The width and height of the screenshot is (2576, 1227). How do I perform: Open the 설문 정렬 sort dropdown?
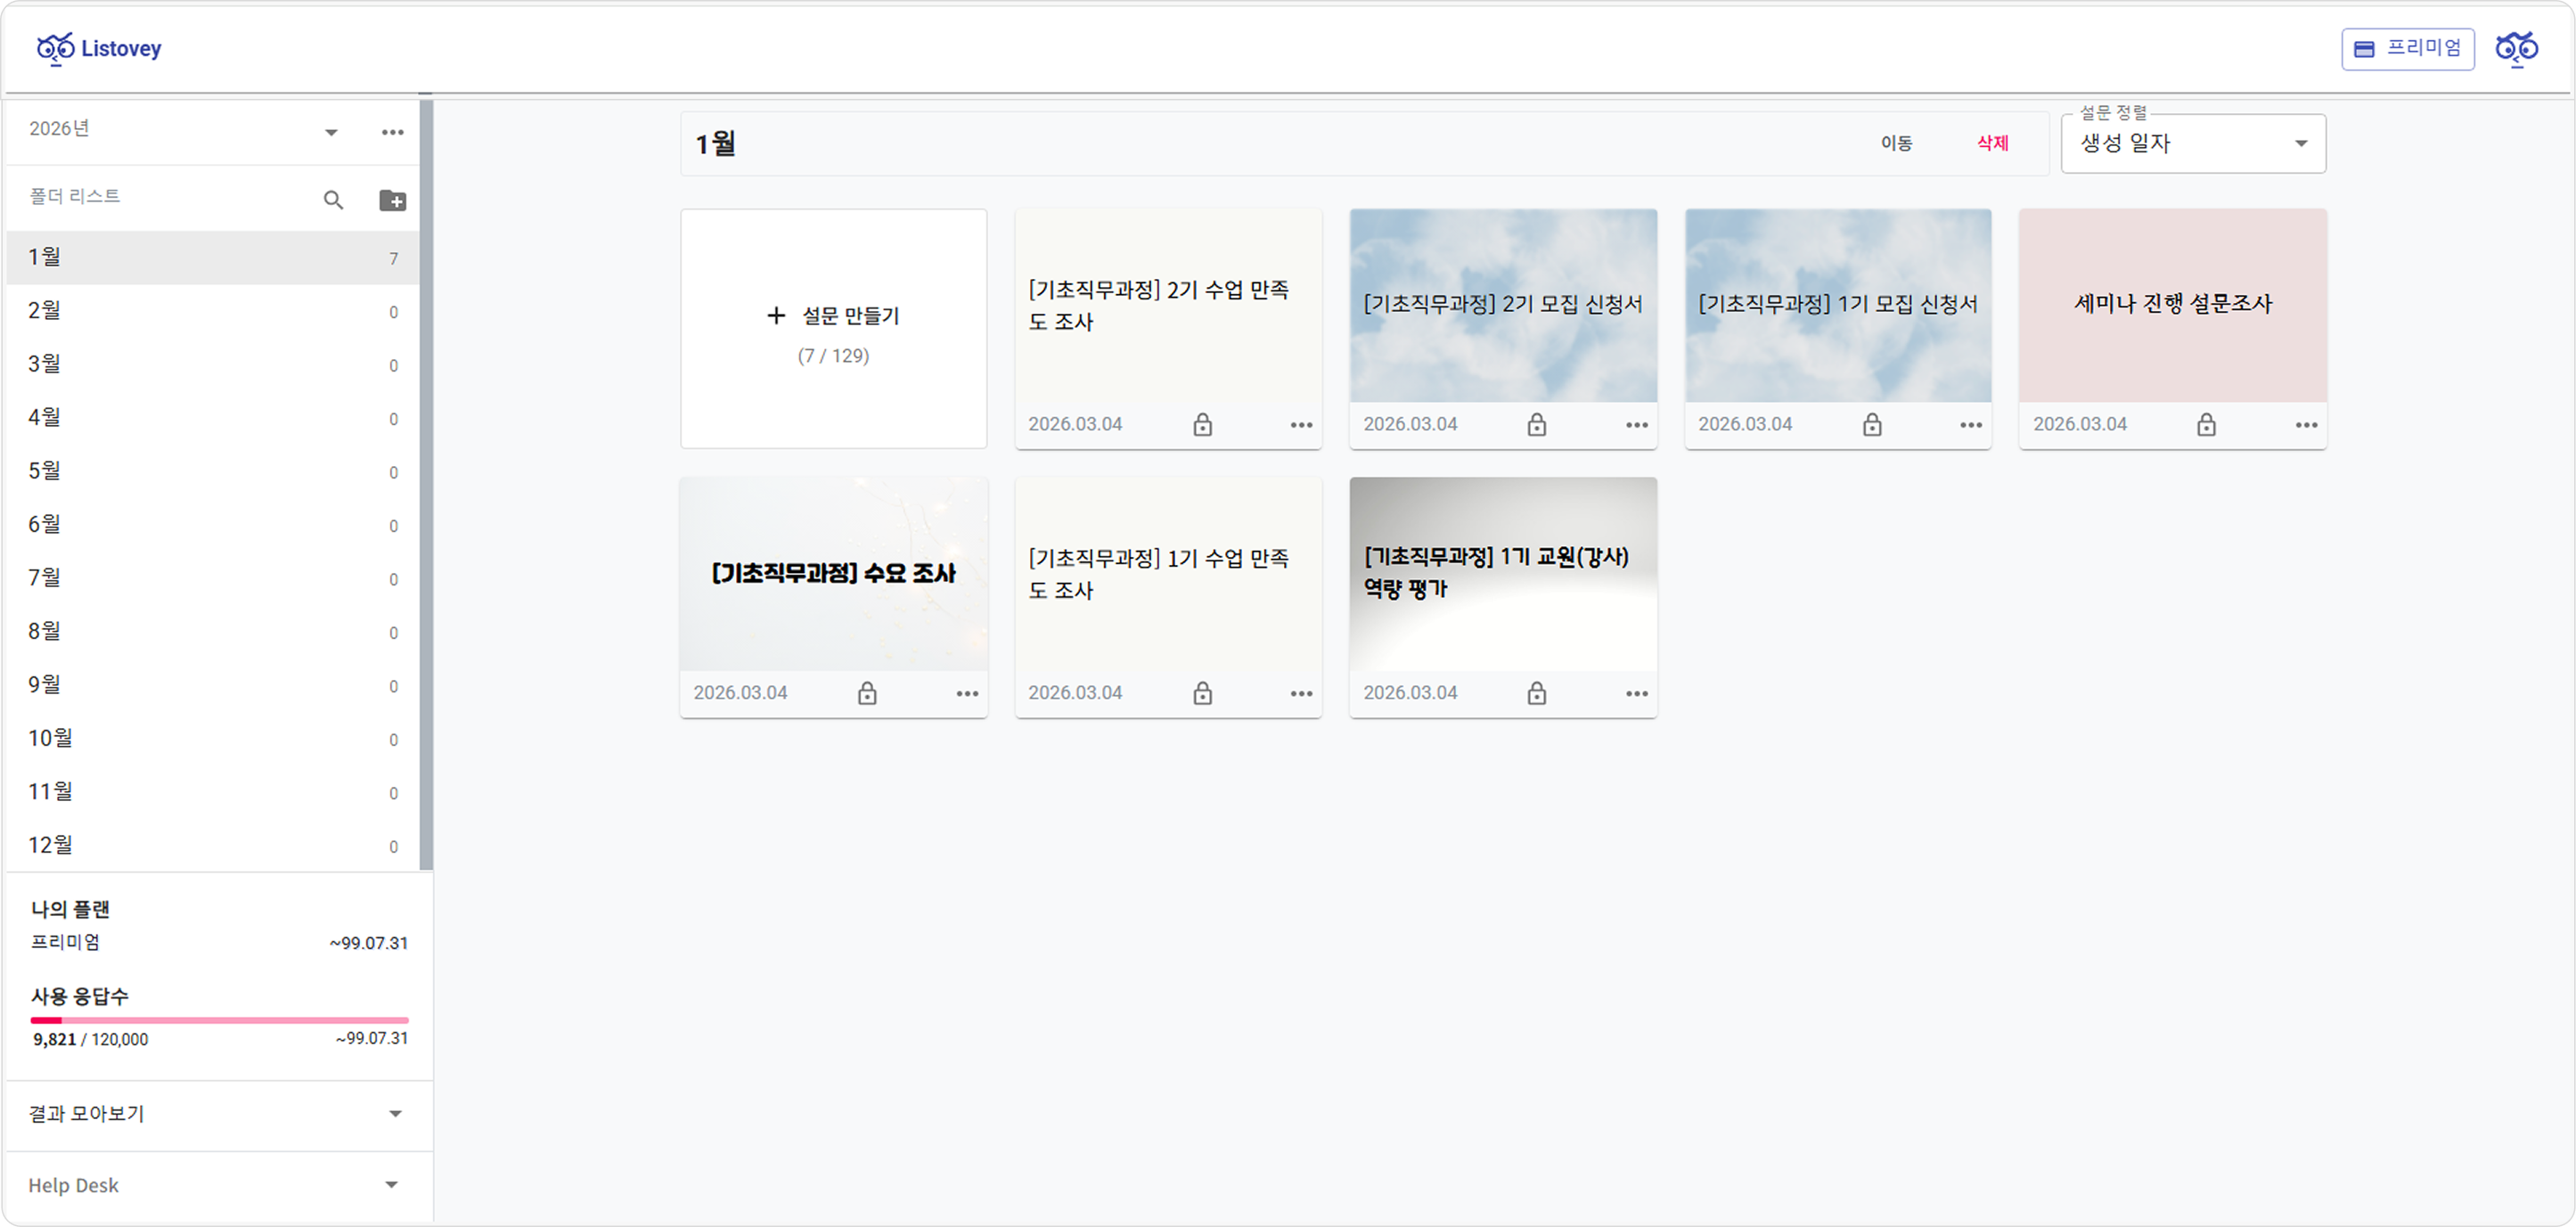(x=2192, y=144)
